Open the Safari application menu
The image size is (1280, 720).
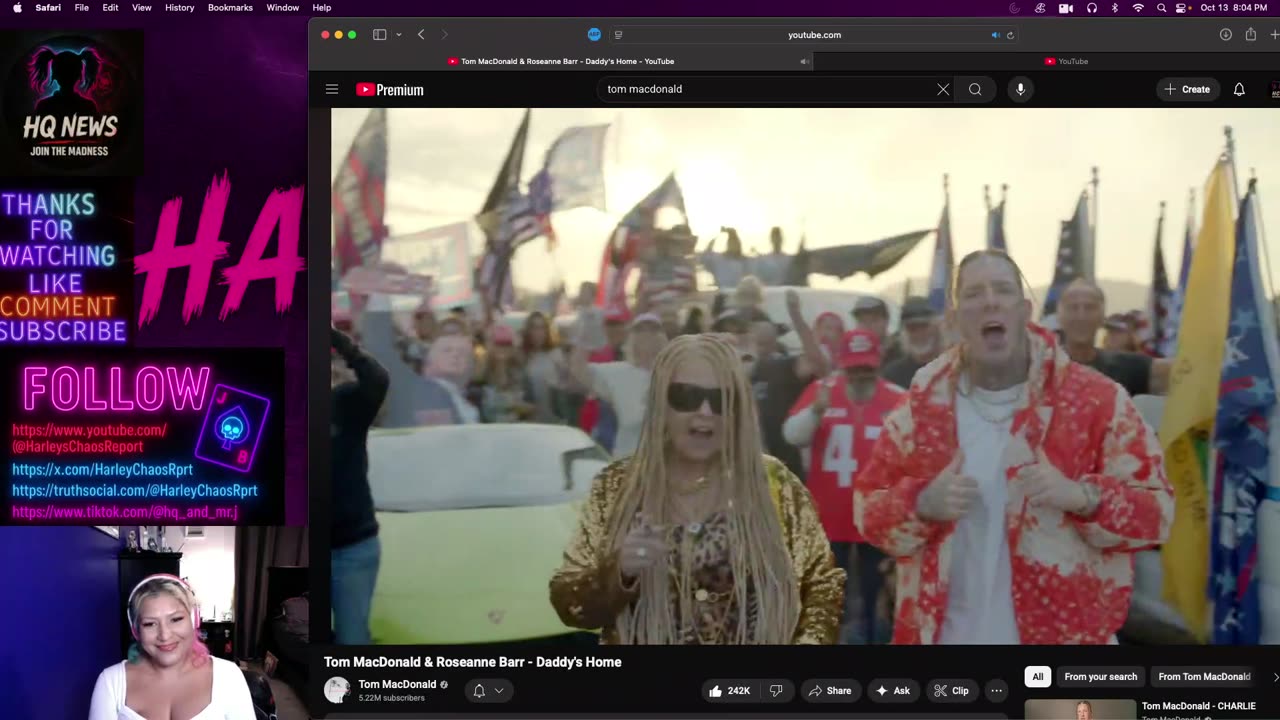48,8
